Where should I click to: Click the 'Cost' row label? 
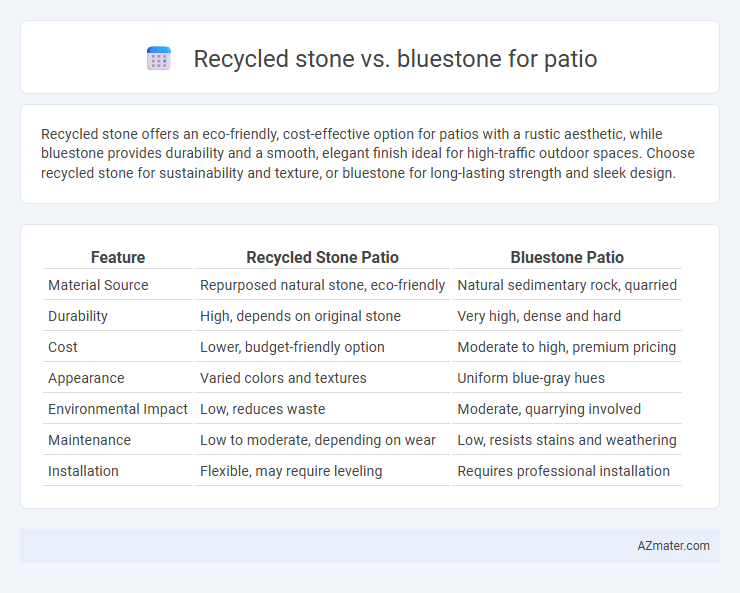point(63,347)
